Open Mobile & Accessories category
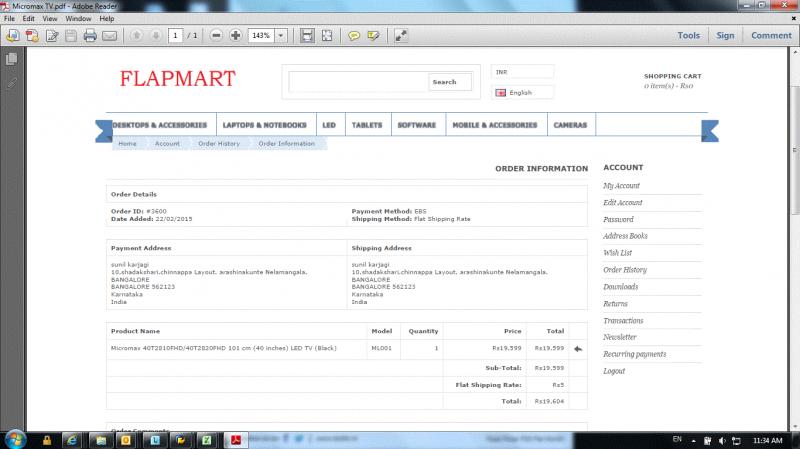Screen dimensions: 800x449 coord(495,125)
